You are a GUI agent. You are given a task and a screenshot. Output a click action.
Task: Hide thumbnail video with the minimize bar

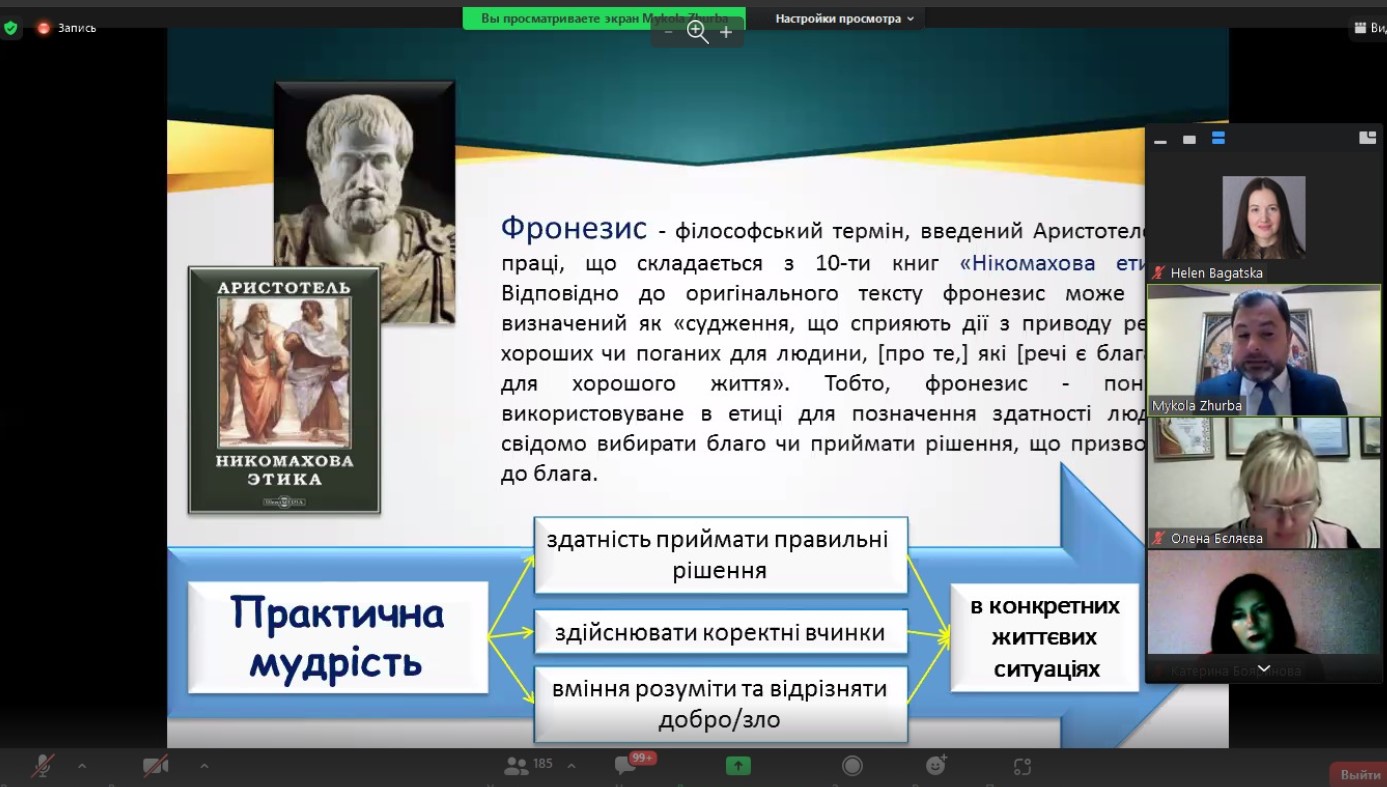coord(1160,141)
